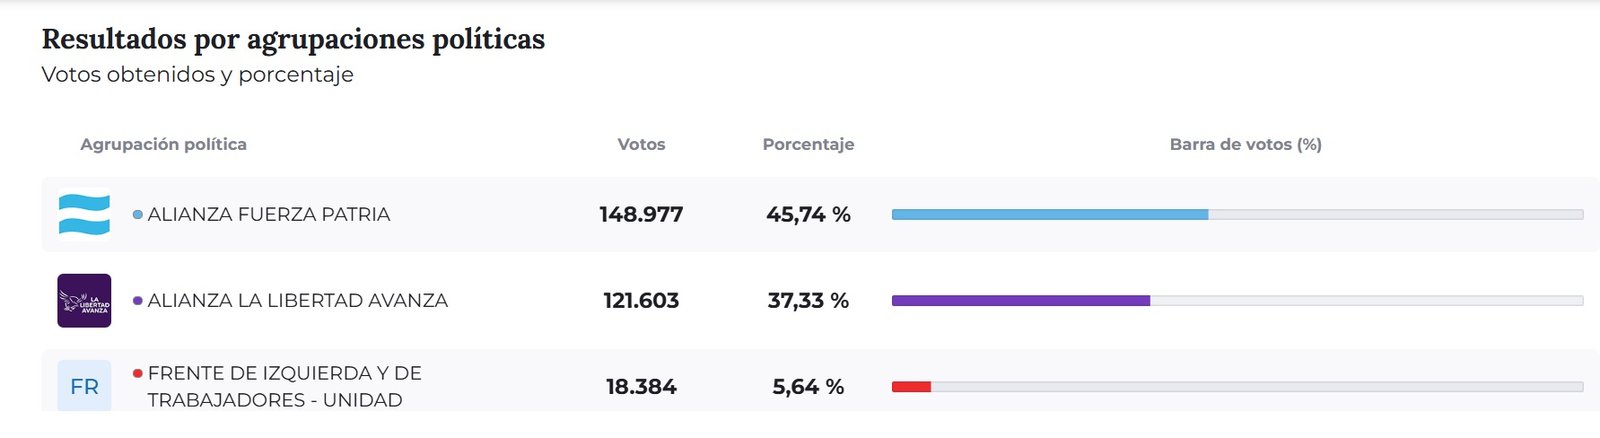Click the blue 45,74 % vote bar
Image resolution: width=1600 pixels, height=438 pixels.
1049,214
